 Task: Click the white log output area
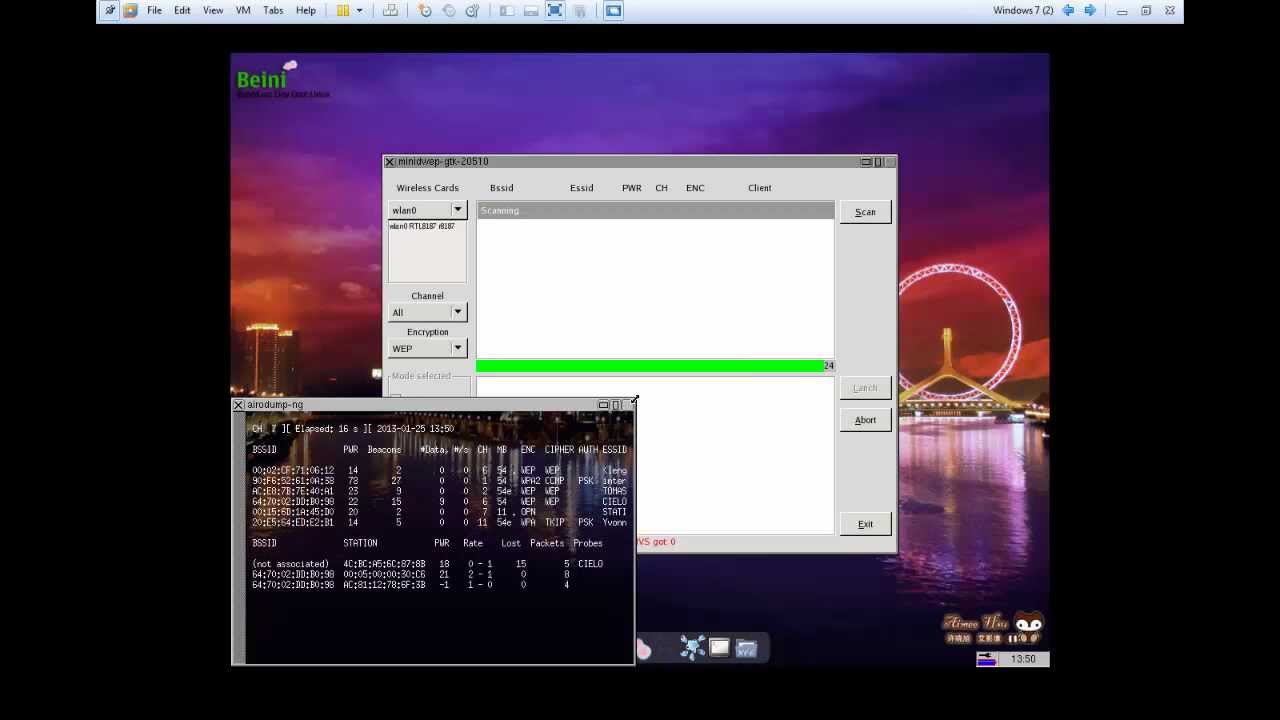[x=655, y=455]
